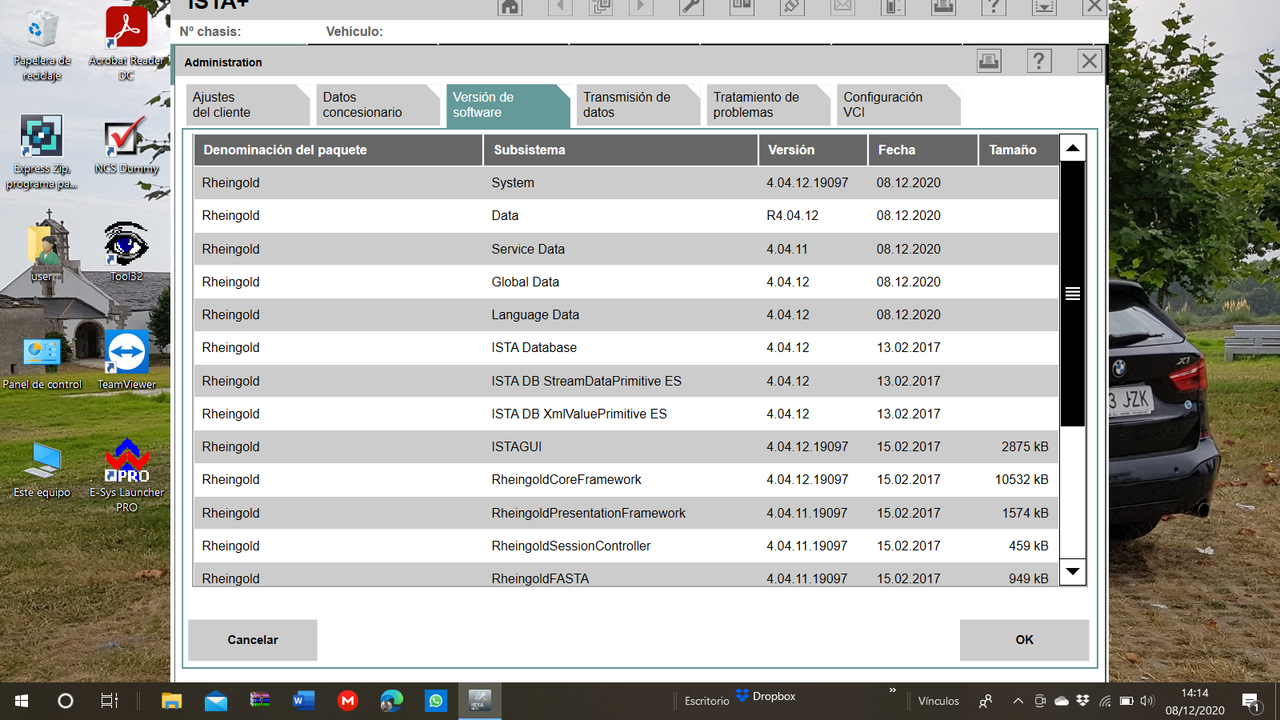Image resolution: width=1280 pixels, height=720 pixels.
Task: Click Cortana search circle on taskbar
Action: 65,701
